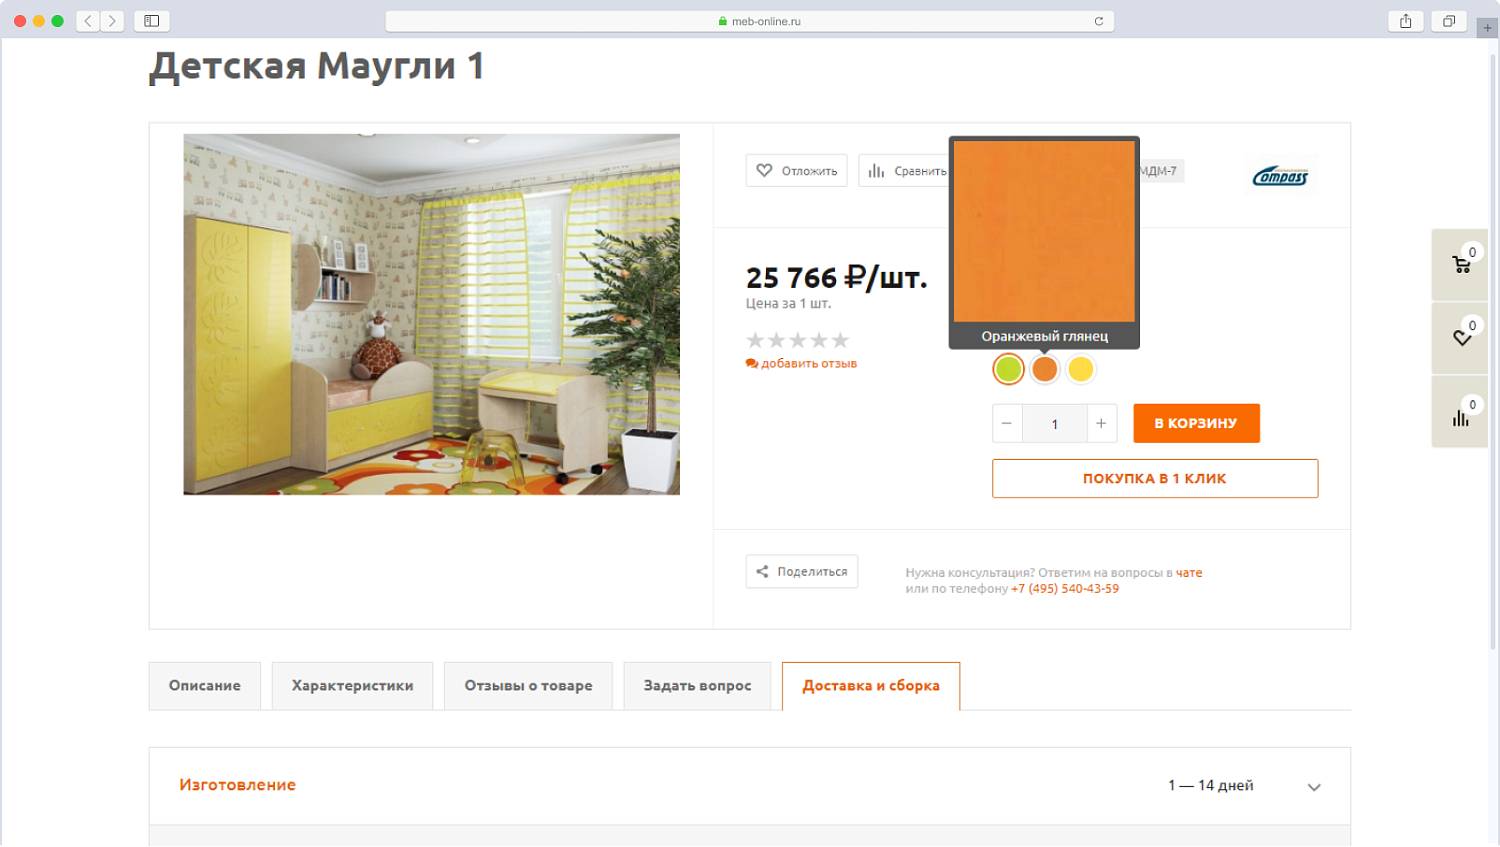1500x847 pixels.
Task: Decrease quantity with minus button
Action: point(1007,423)
